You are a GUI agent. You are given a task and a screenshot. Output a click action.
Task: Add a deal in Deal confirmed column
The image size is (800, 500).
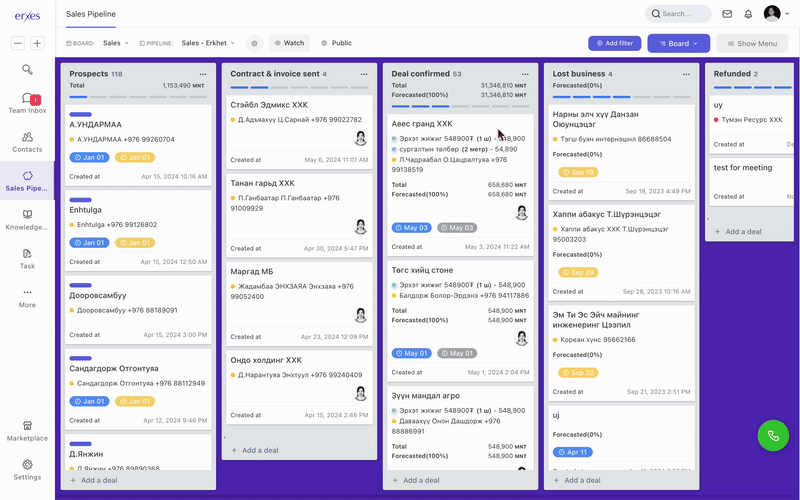coord(416,480)
